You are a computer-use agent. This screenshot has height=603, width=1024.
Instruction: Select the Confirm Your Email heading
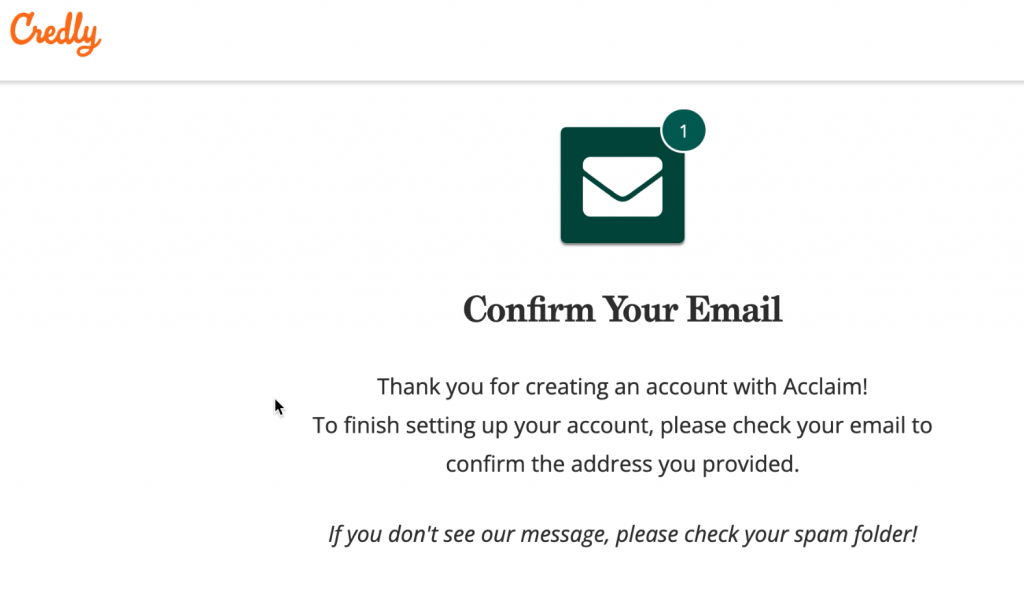point(622,309)
